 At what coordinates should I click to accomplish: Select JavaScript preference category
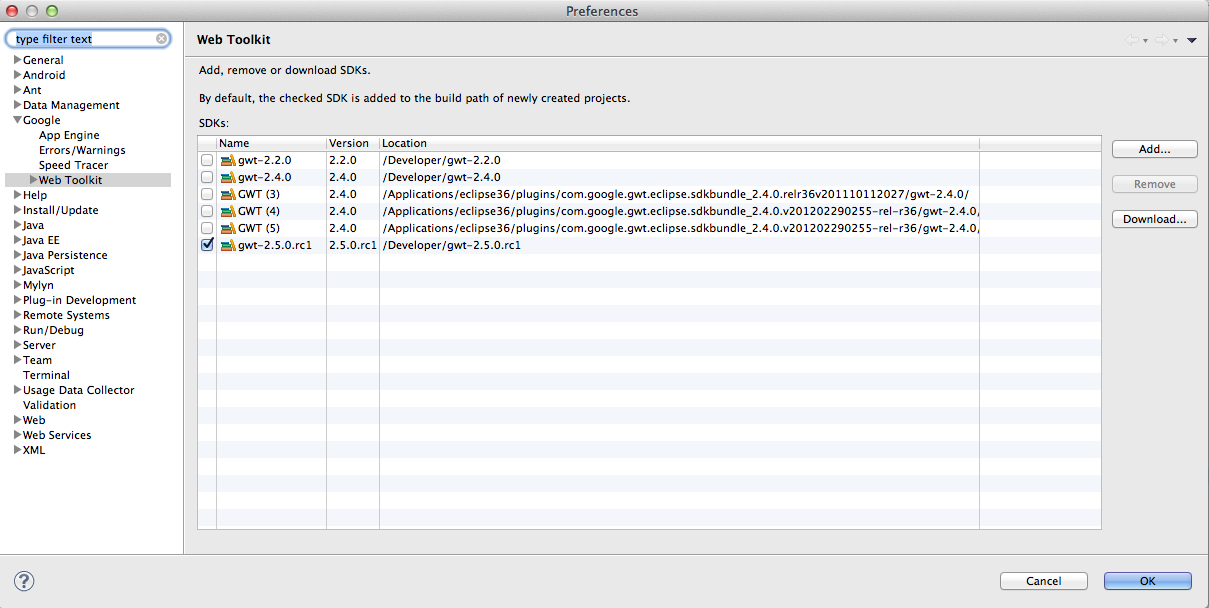pos(49,270)
